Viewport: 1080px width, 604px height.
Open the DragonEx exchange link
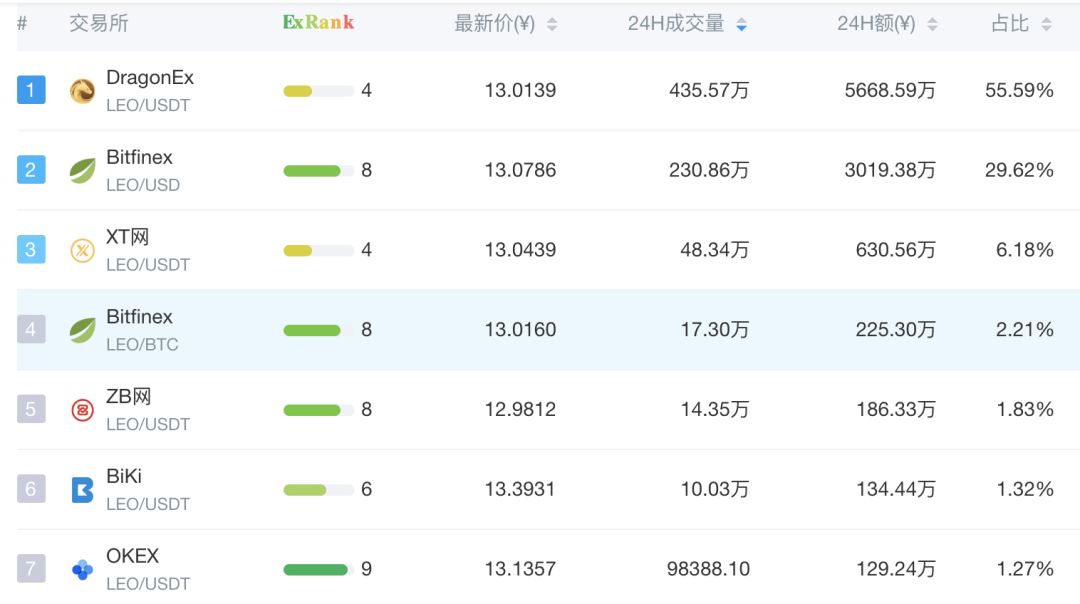tap(150, 78)
